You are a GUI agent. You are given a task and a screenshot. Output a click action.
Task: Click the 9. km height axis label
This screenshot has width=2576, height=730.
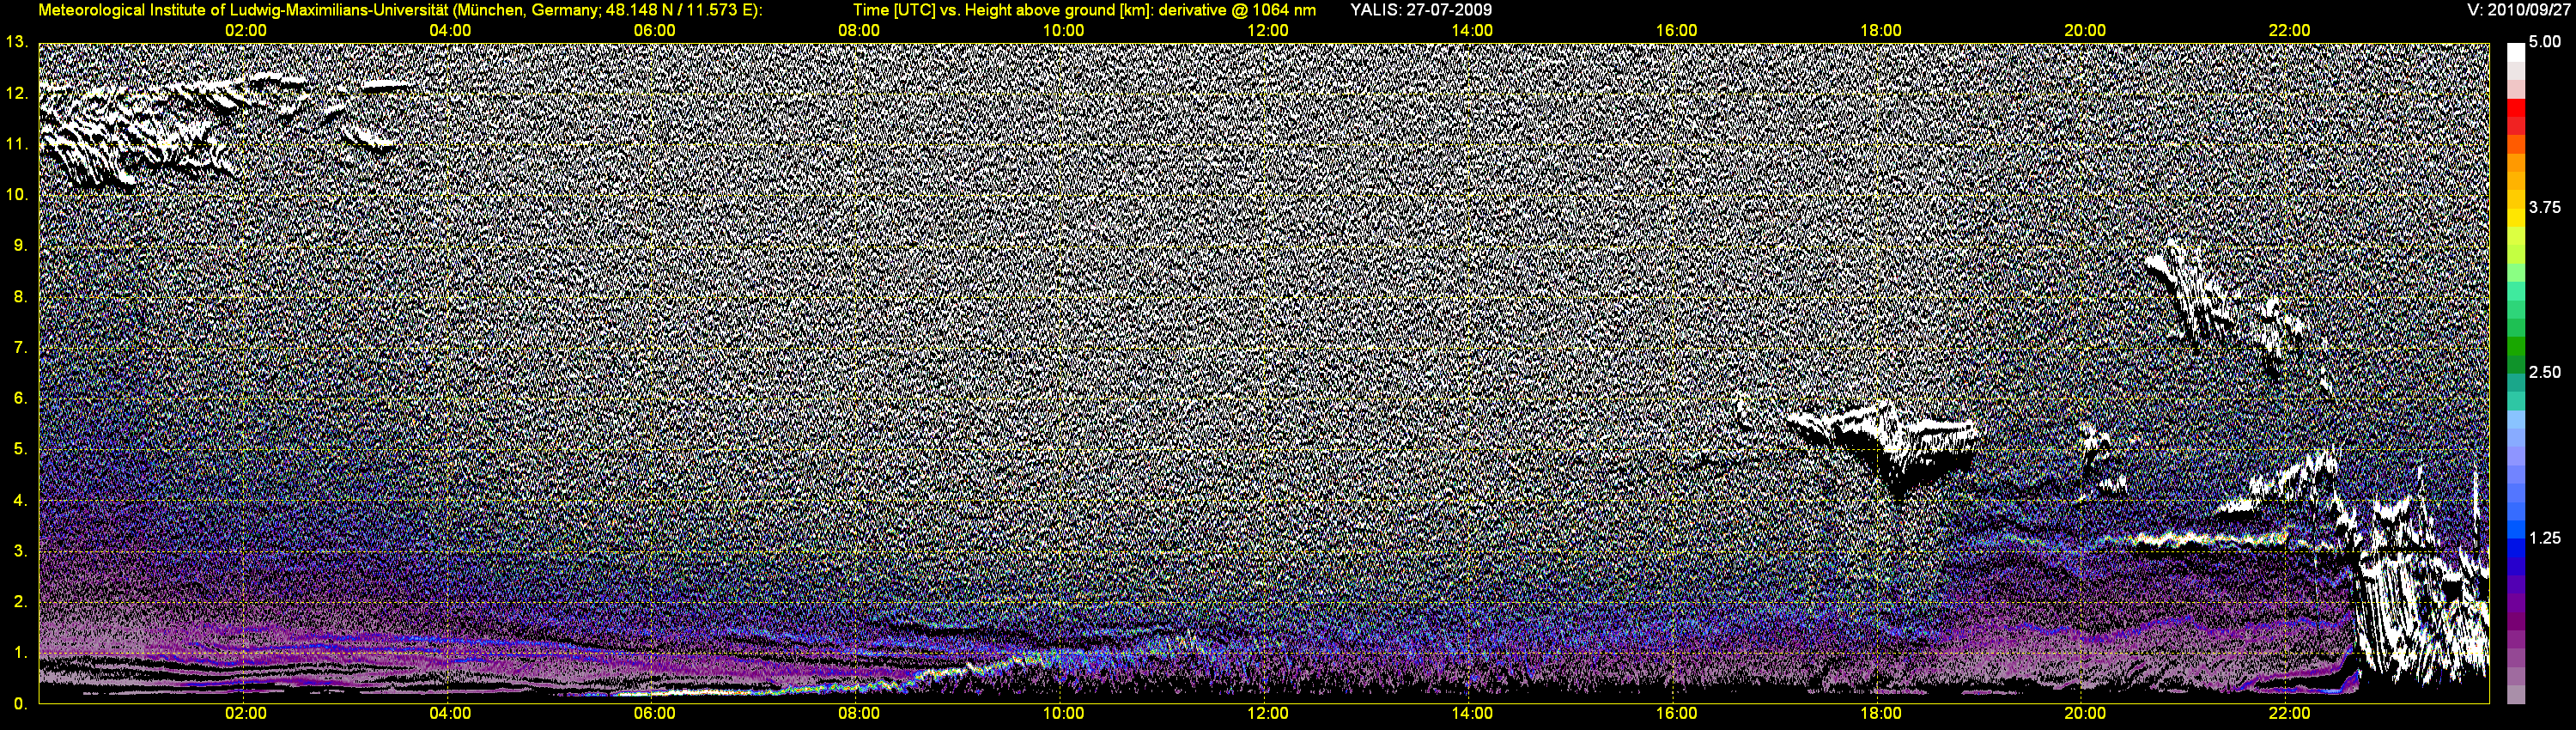pos(20,245)
